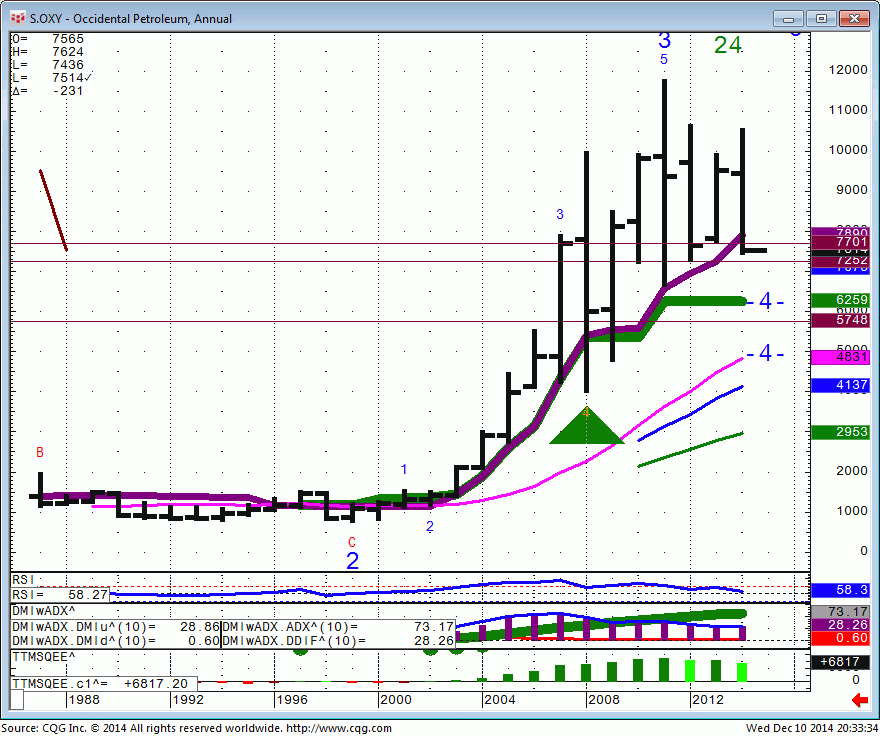Screen dimensions: 880x736
Task: Click the red C wave label
Action: pyautogui.click(x=352, y=542)
